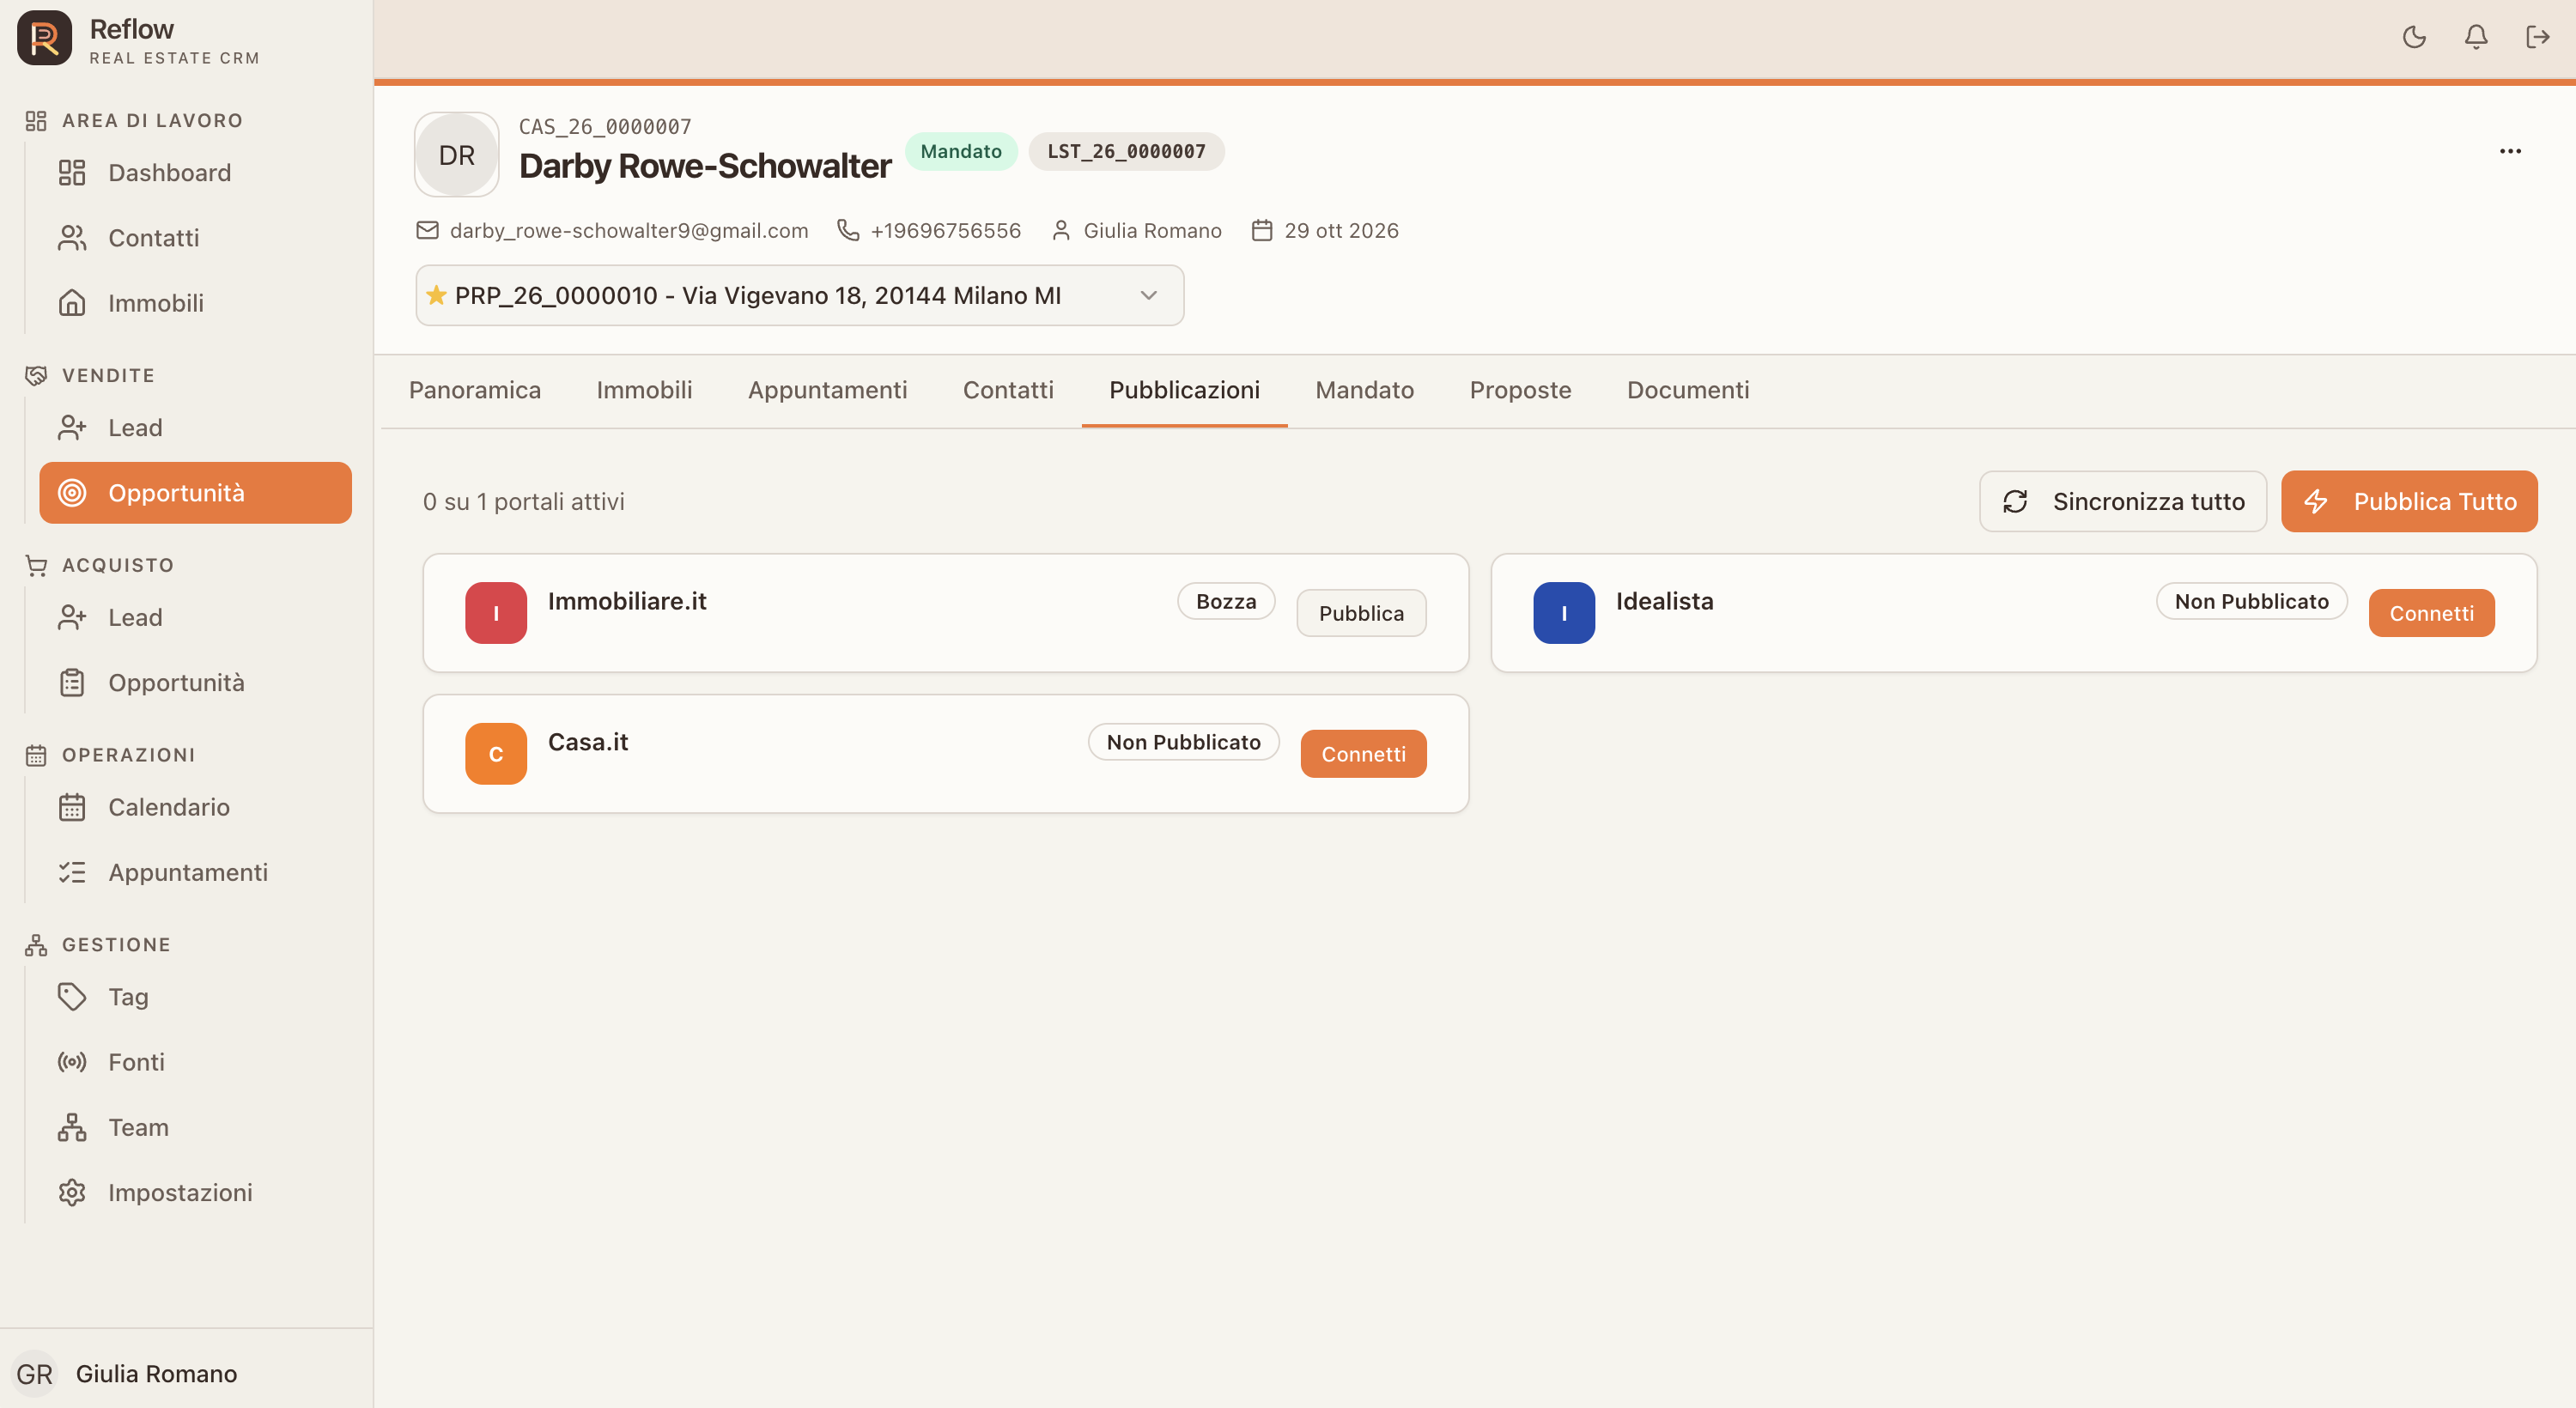
Task: Open Lead under Acquisto
Action: pos(196,618)
